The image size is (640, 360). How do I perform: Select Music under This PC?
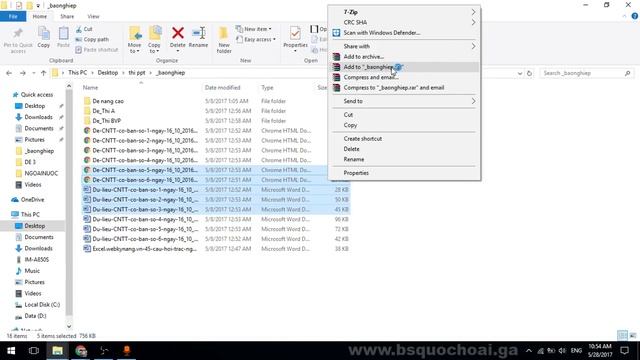[x=28, y=271]
